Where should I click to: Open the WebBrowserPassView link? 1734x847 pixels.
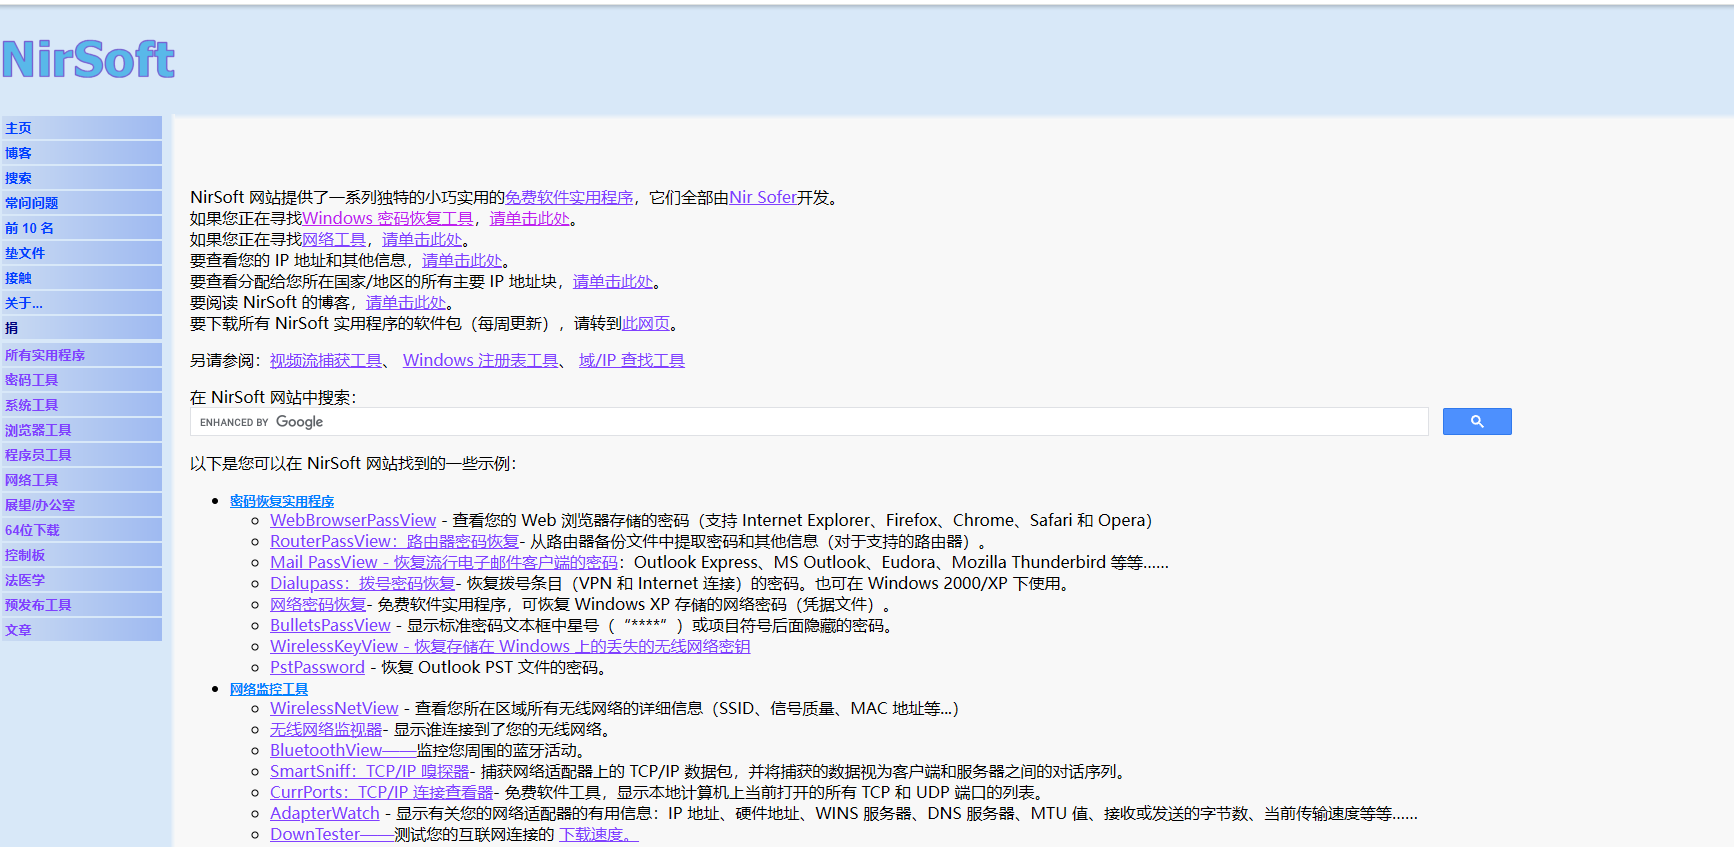(x=353, y=520)
